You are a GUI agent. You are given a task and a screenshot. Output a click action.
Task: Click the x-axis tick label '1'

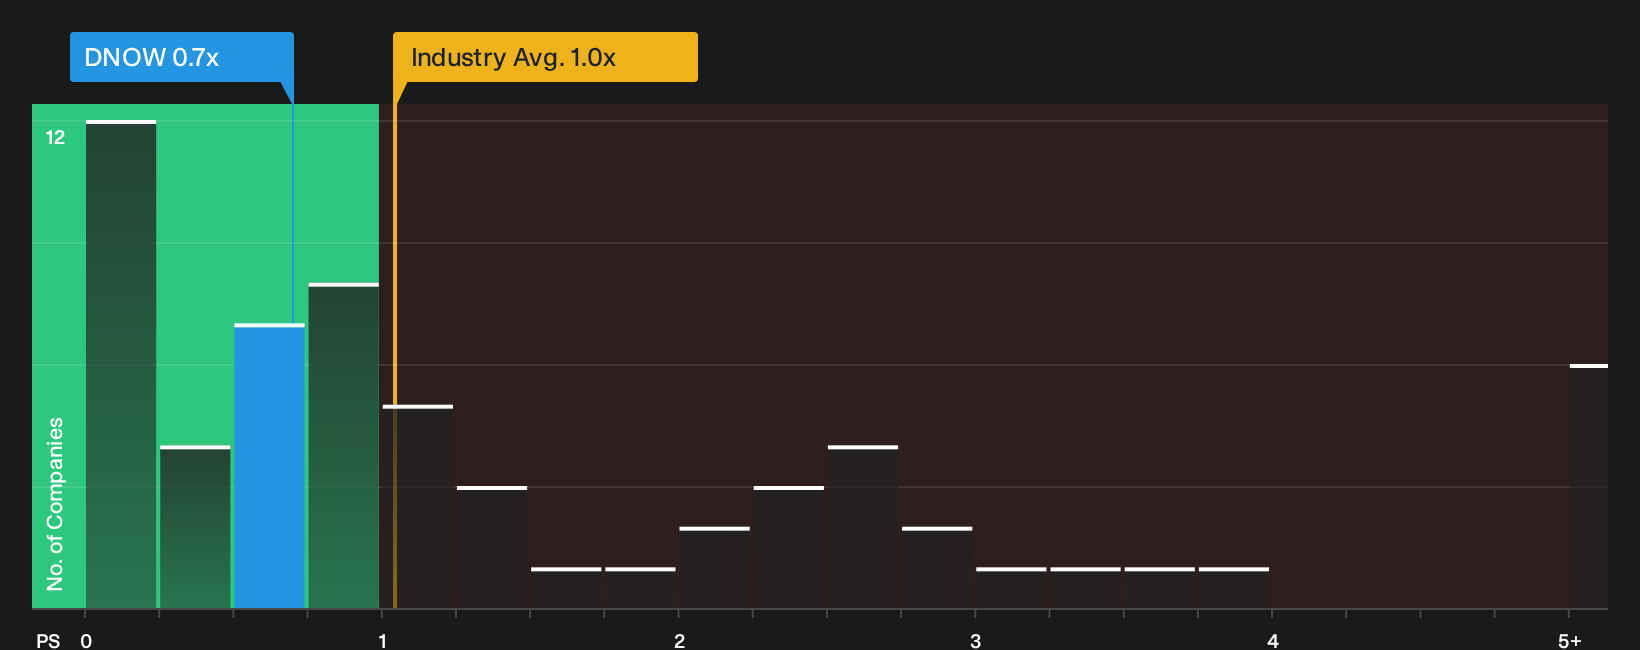[x=382, y=640]
